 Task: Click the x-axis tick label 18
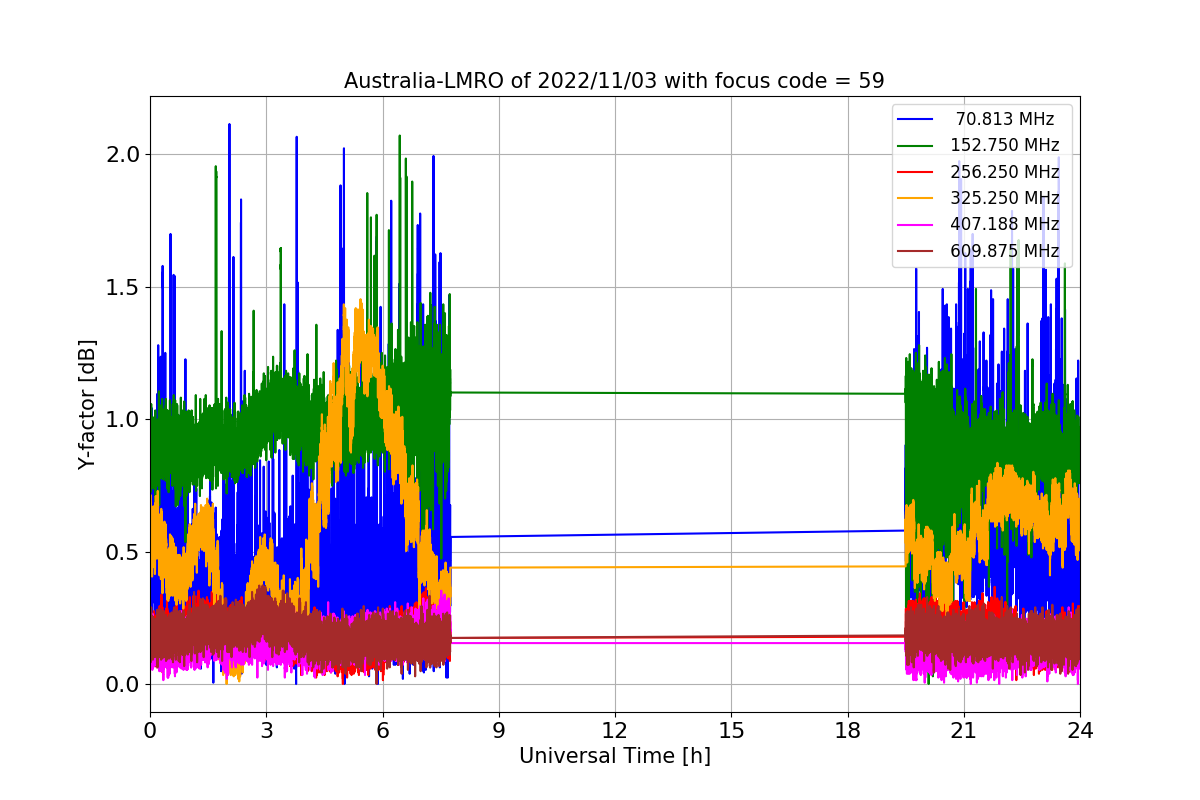(847, 730)
